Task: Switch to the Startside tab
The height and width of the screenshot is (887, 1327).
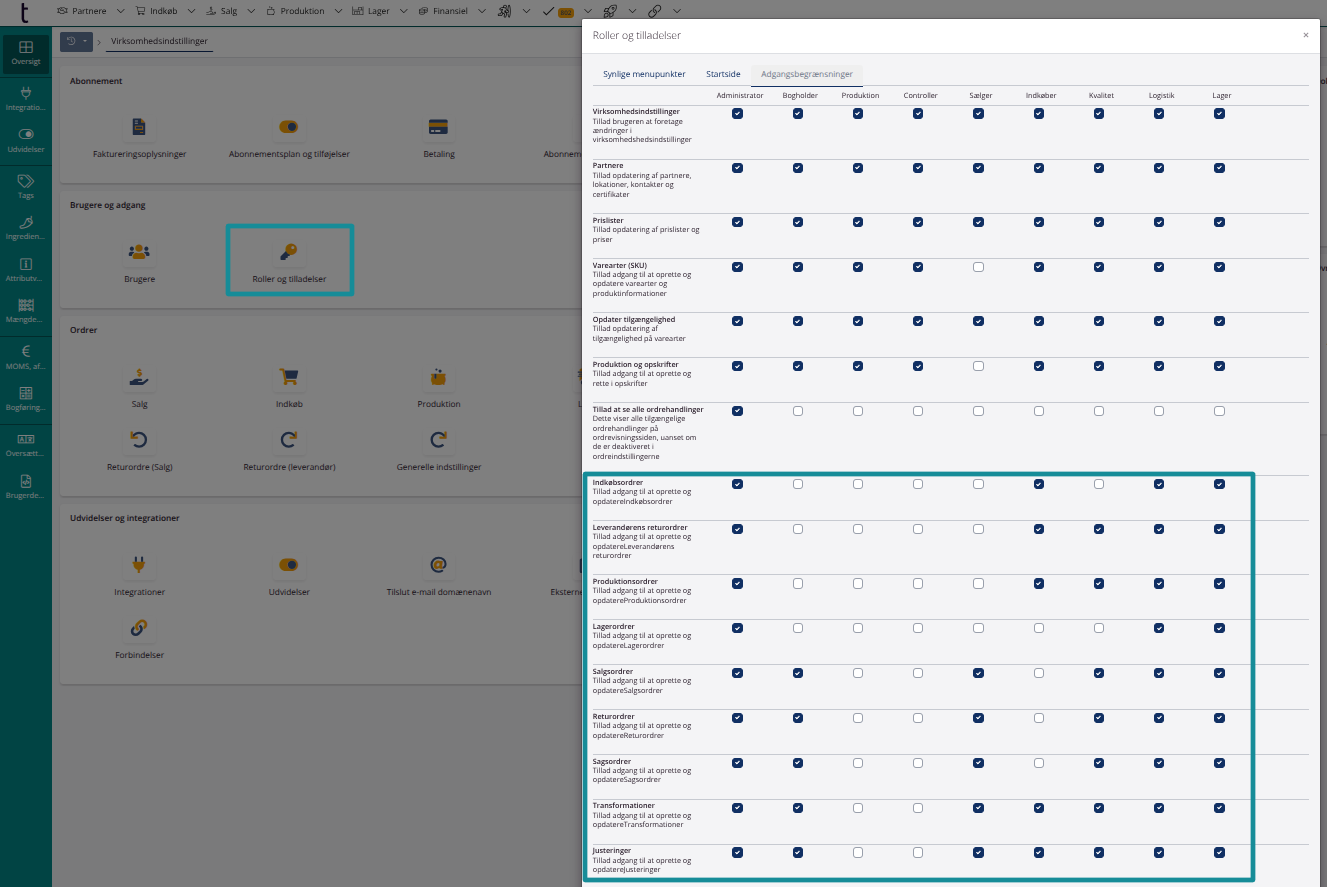Action: (x=723, y=74)
